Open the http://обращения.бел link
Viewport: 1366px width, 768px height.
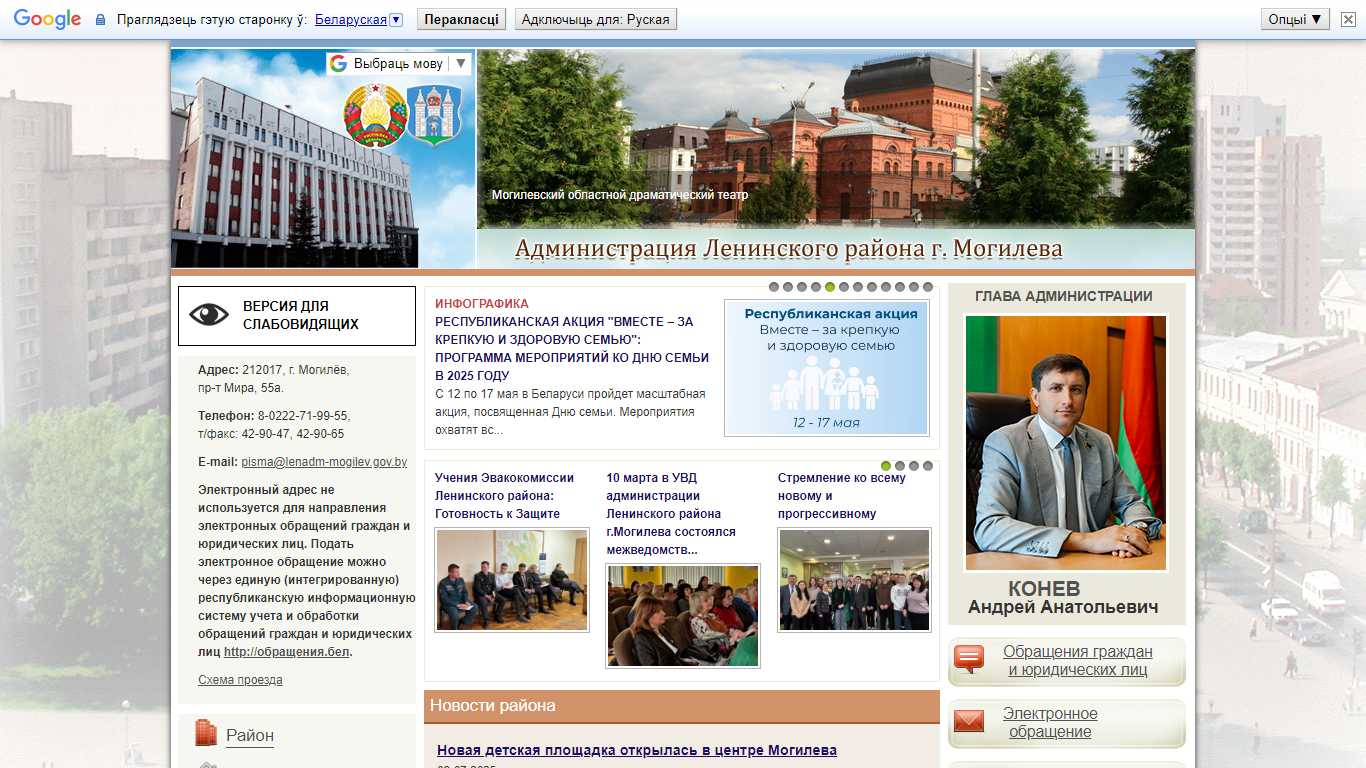(x=286, y=652)
